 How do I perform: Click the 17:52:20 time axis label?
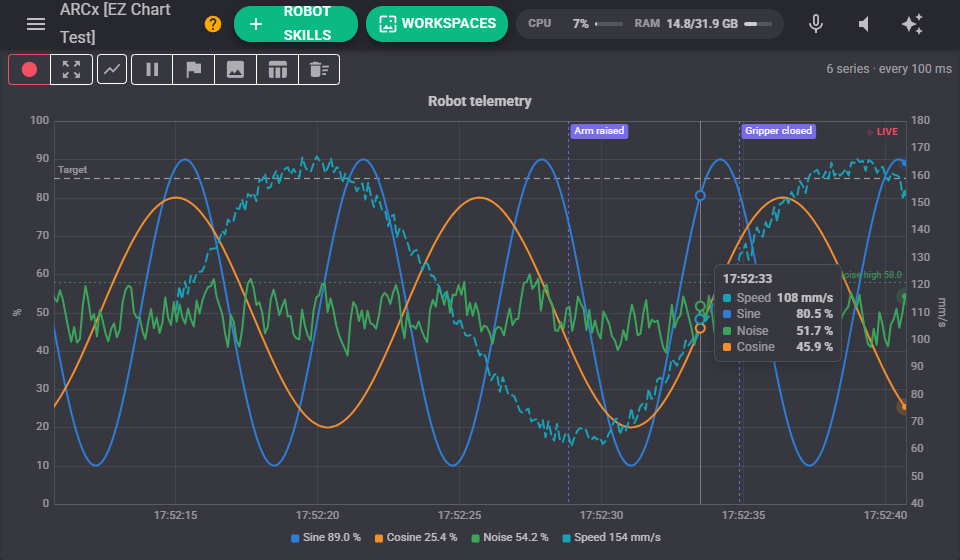click(317, 515)
